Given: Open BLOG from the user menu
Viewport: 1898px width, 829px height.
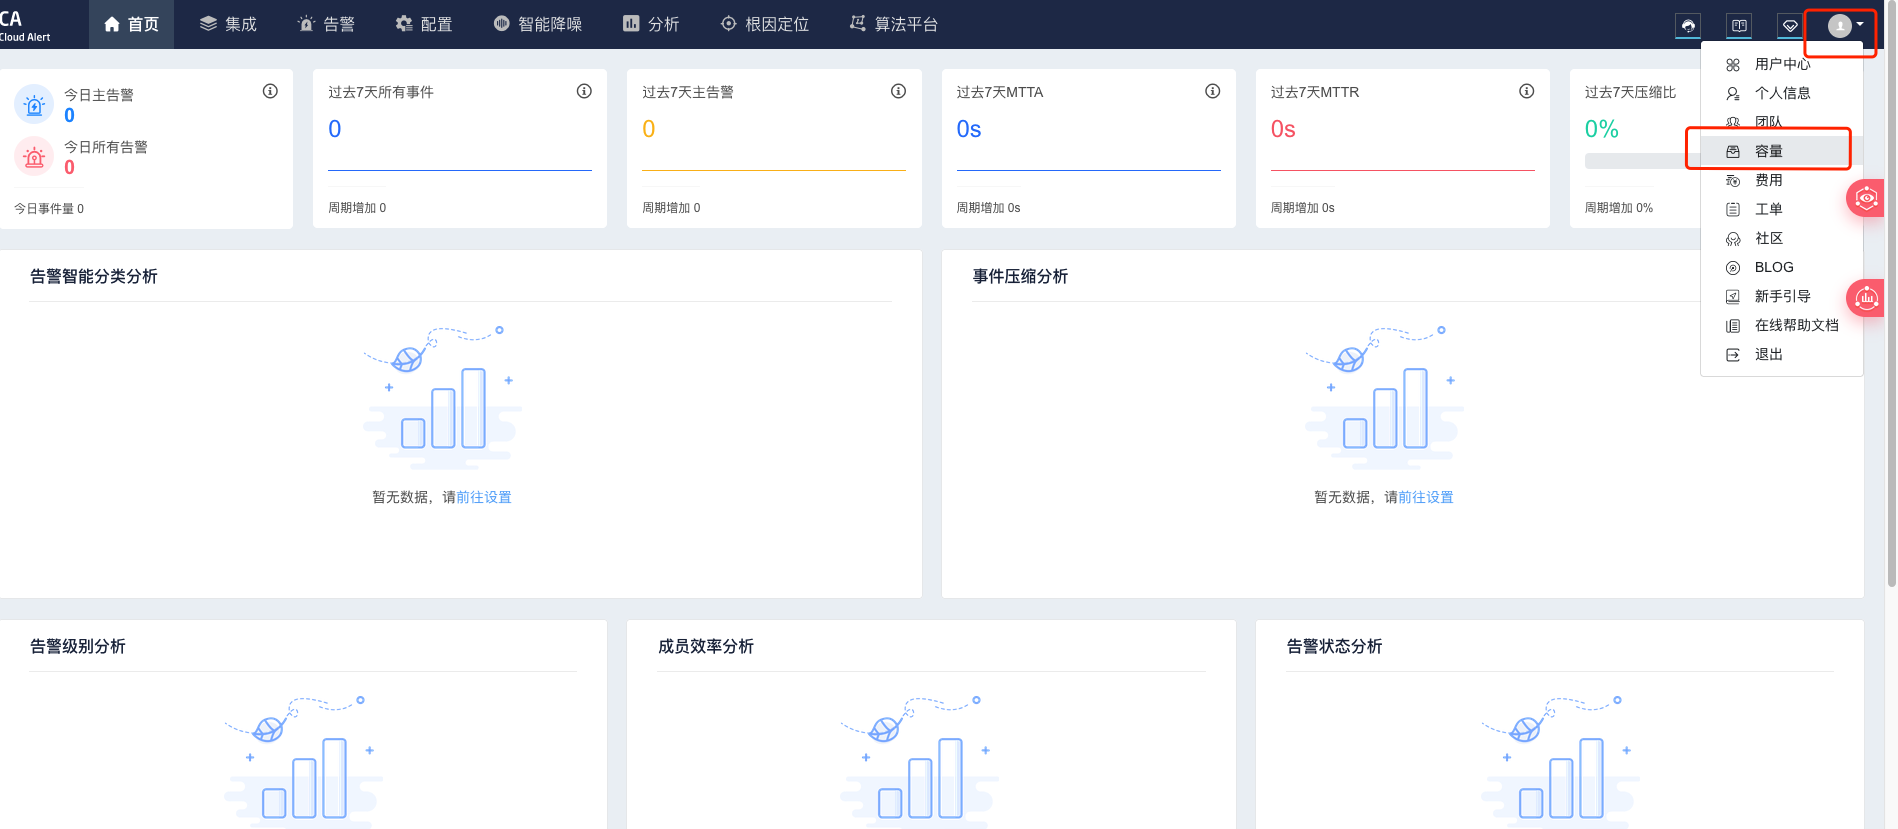Looking at the screenshot, I should 1781,267.
